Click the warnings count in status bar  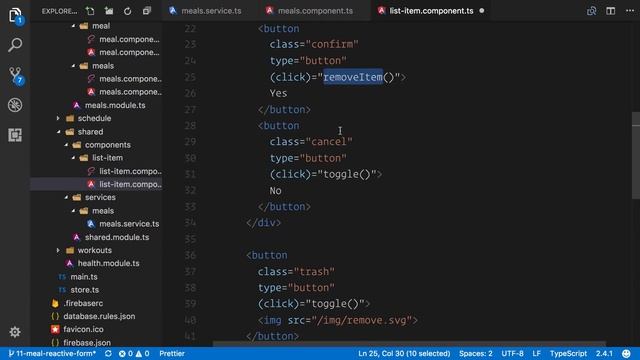[x=142, y=353]
